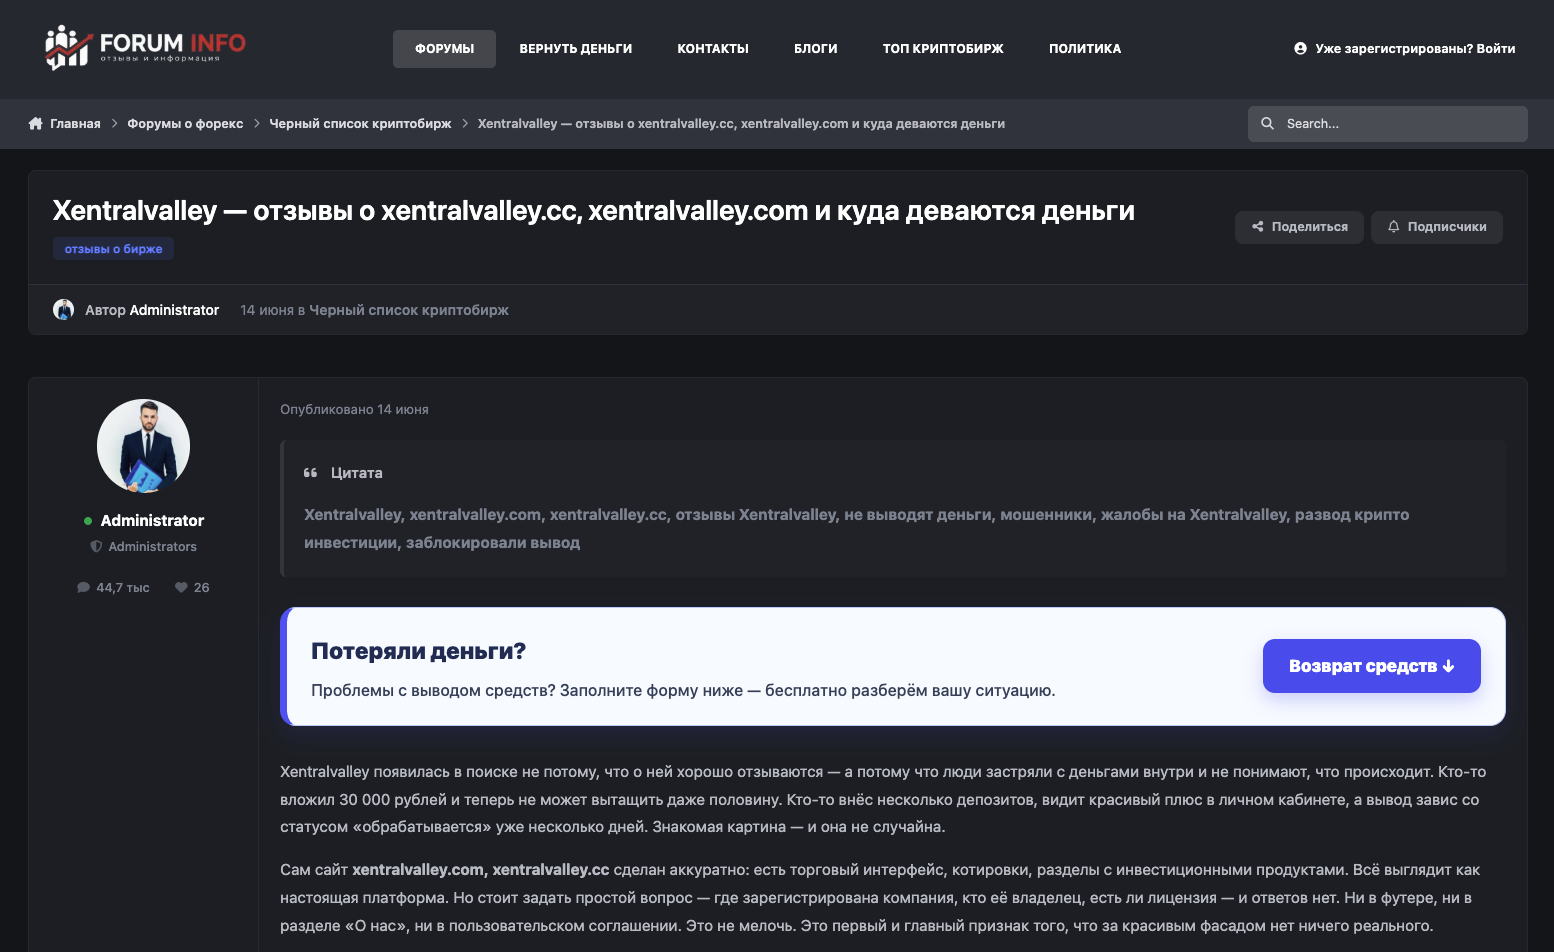
Task: Open 'Форумы о форекс' breadcrumb
Action: [185, 124]
